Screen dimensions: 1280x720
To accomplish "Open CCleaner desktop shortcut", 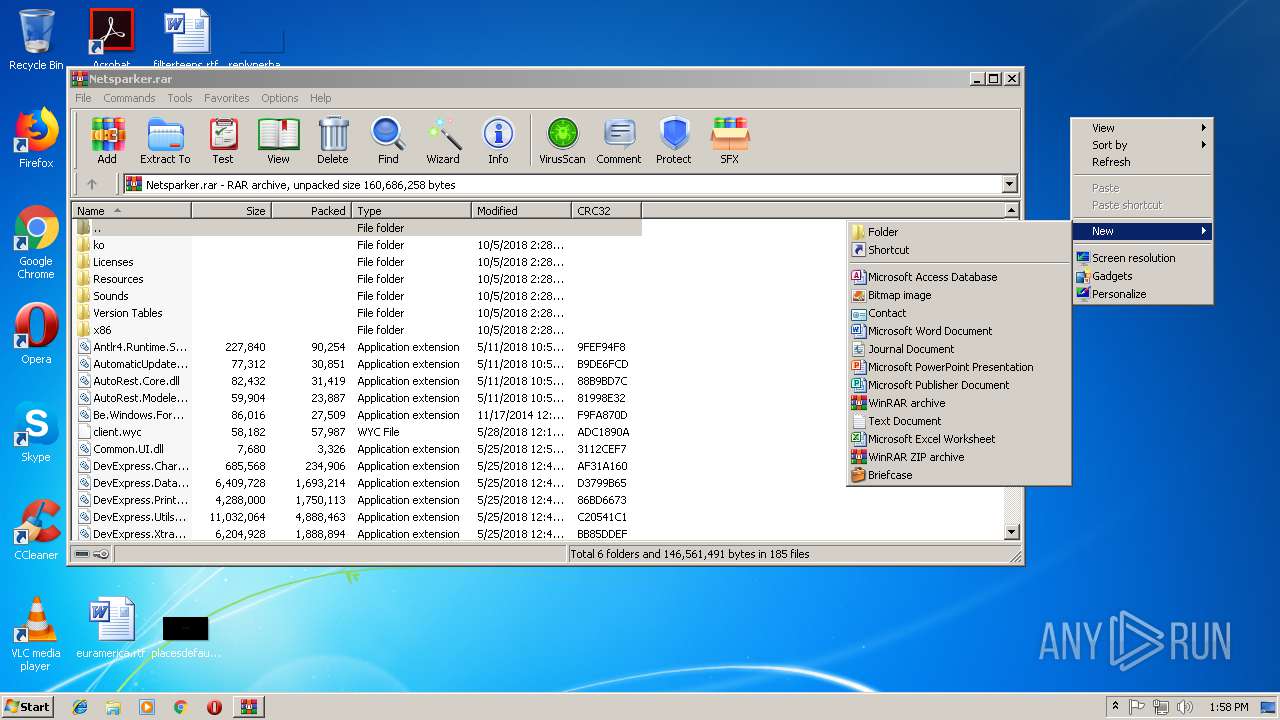I will pos(36,530).
